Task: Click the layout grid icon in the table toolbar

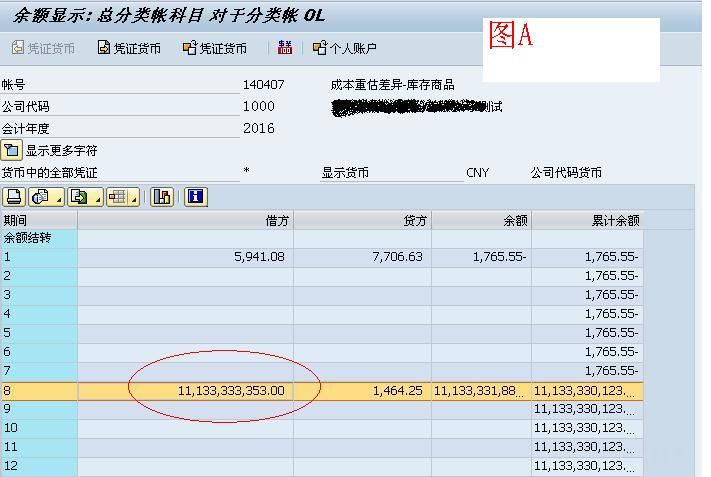Action: click(x=117, y=197)
